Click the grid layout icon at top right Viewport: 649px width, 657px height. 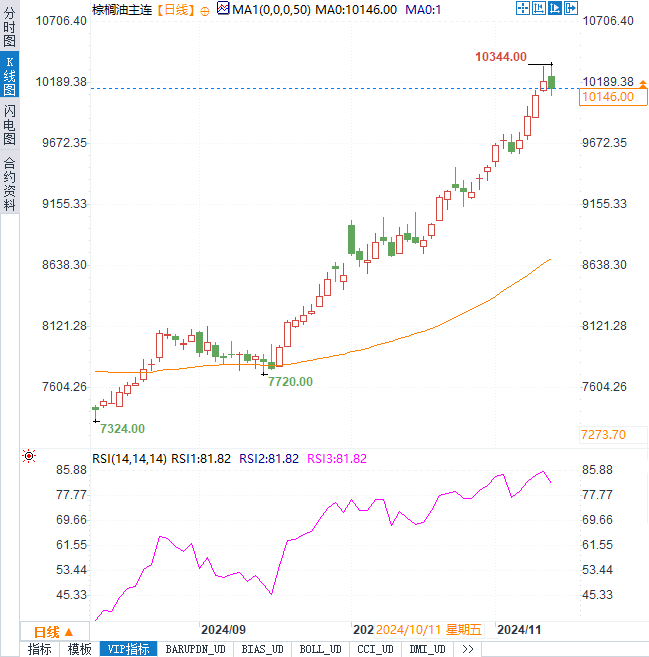[x=571, y=8]
